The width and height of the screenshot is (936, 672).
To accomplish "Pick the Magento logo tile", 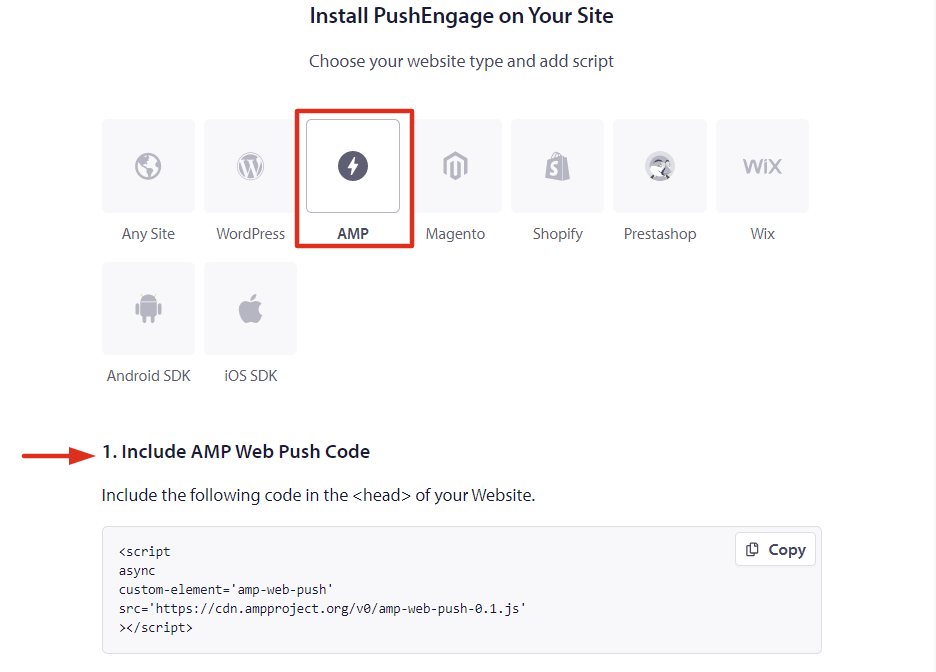I will click(x=455, y=166).
